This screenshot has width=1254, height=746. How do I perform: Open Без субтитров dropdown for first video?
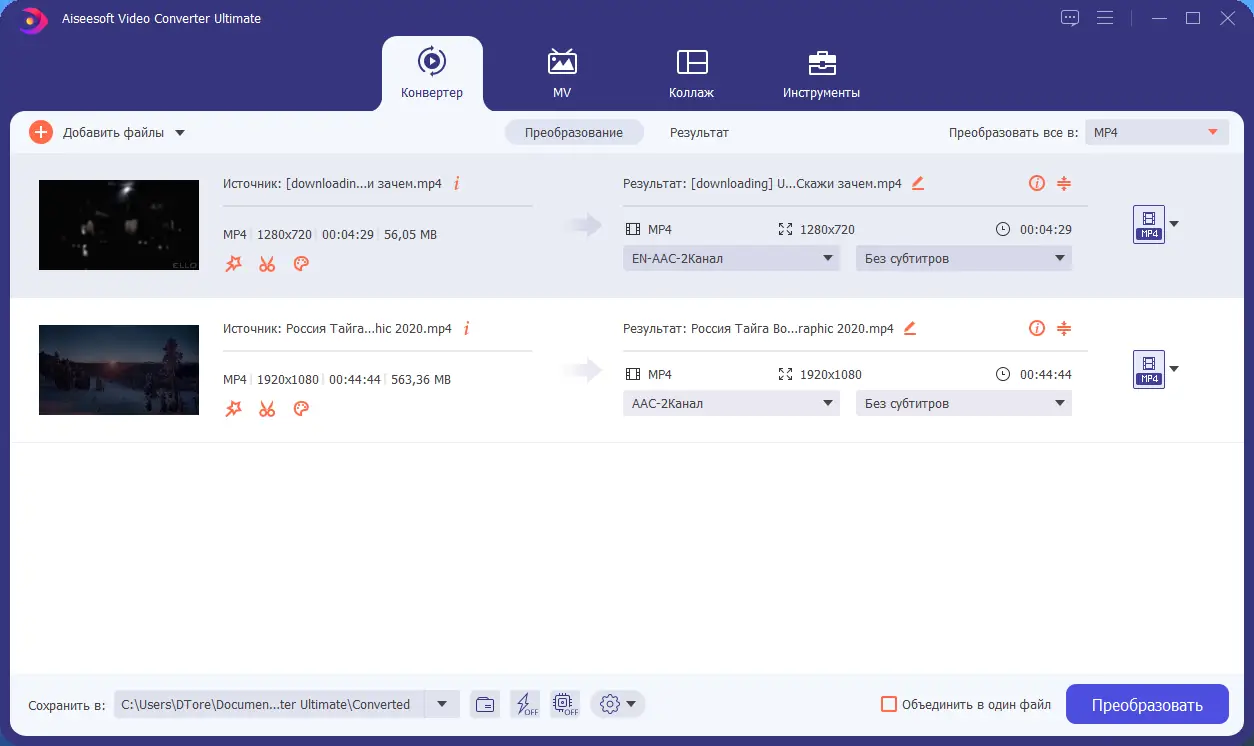click(964, 258)
